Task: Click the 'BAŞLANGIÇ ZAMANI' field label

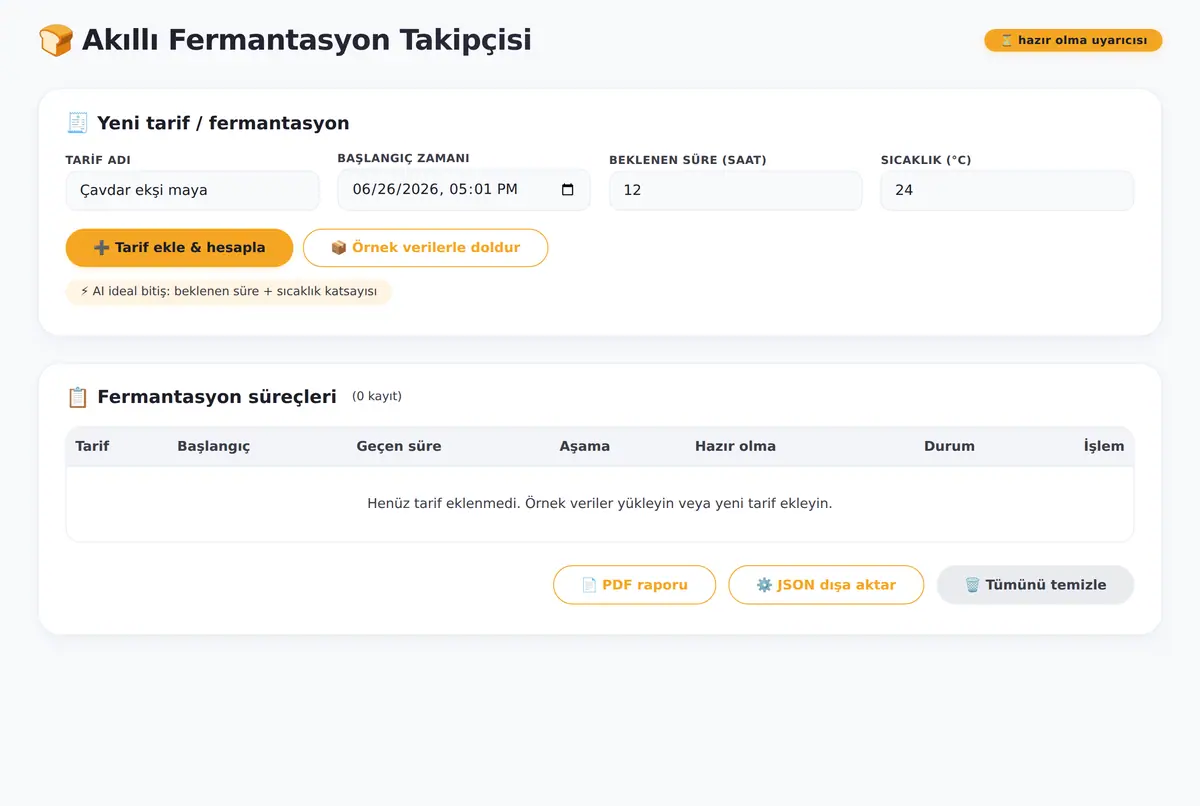Action: coord(403,158)
